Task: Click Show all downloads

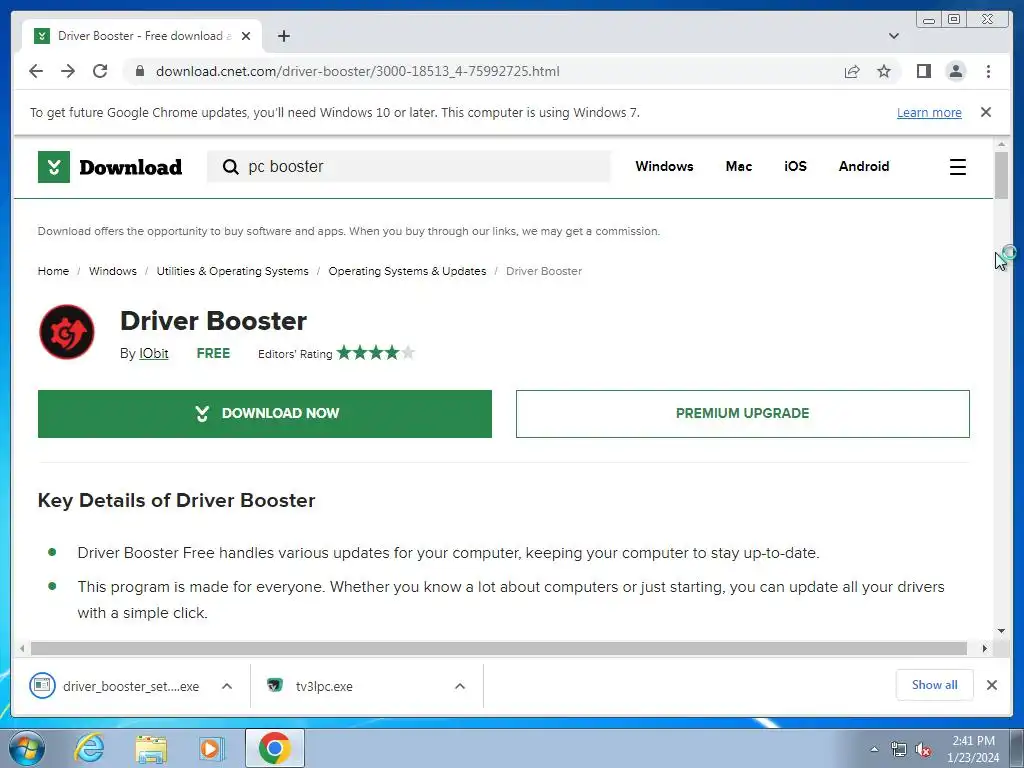Action: point(935,684)
